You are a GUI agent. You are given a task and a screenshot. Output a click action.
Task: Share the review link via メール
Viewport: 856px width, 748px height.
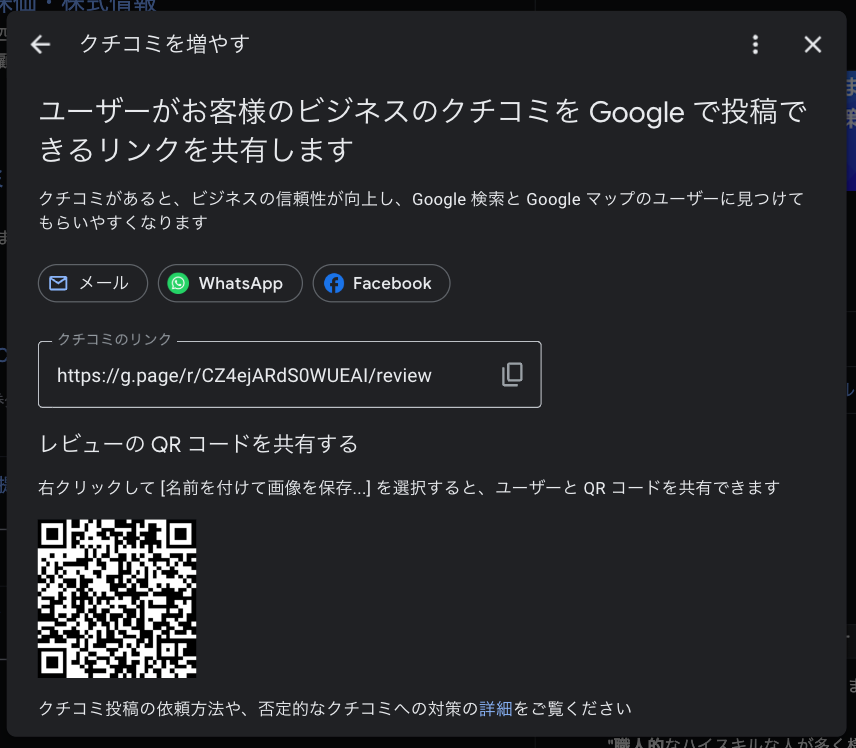pyautogui.click(x=92, y=283)
